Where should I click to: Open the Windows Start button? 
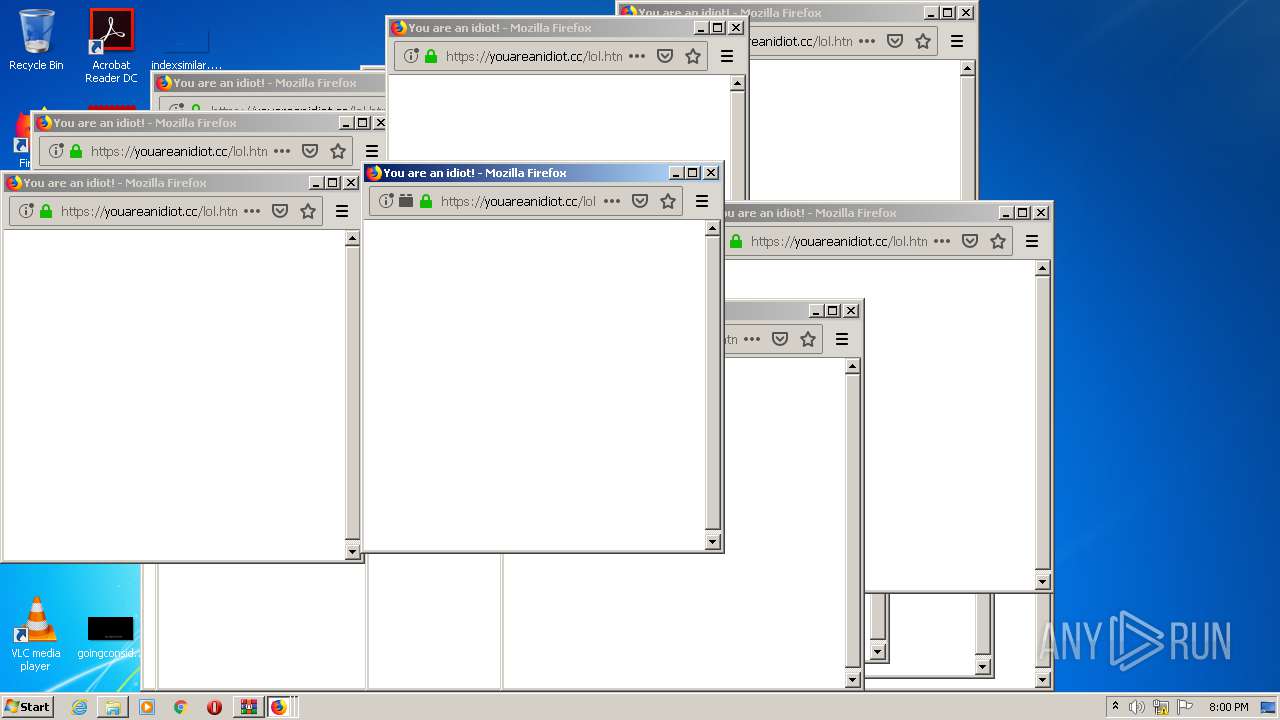[27, 707]
